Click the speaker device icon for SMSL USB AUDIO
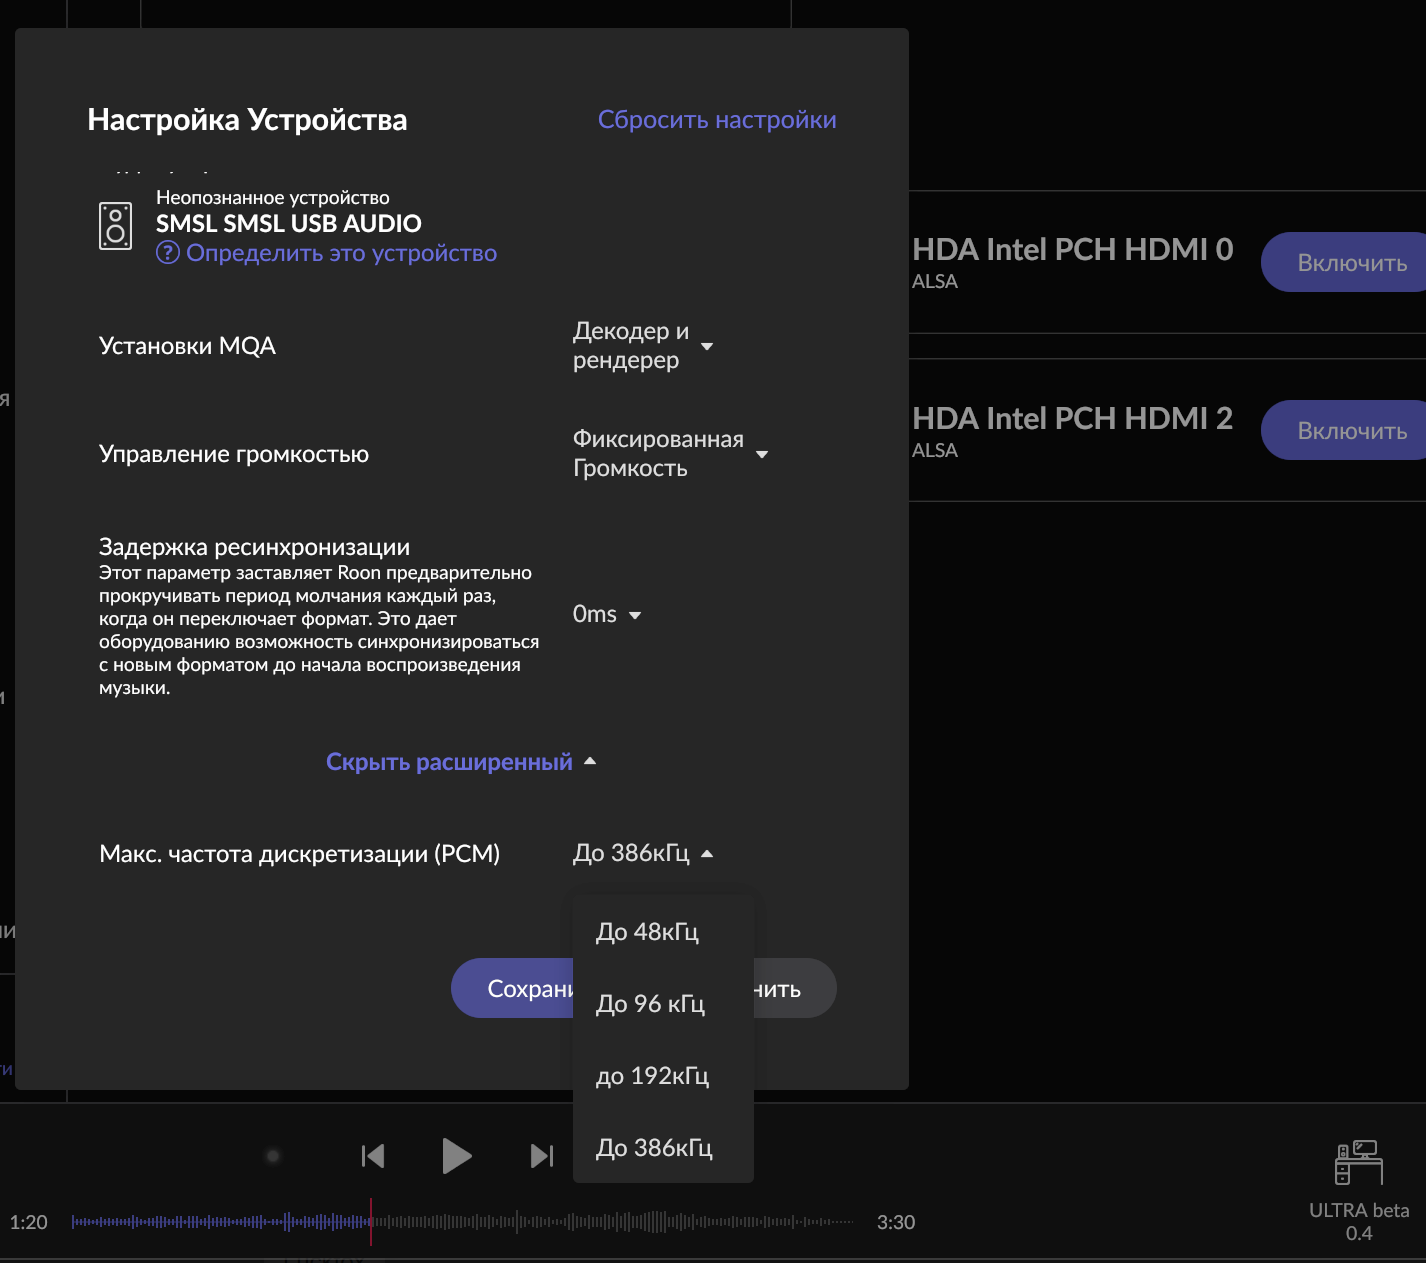 [x=116, y=226]
